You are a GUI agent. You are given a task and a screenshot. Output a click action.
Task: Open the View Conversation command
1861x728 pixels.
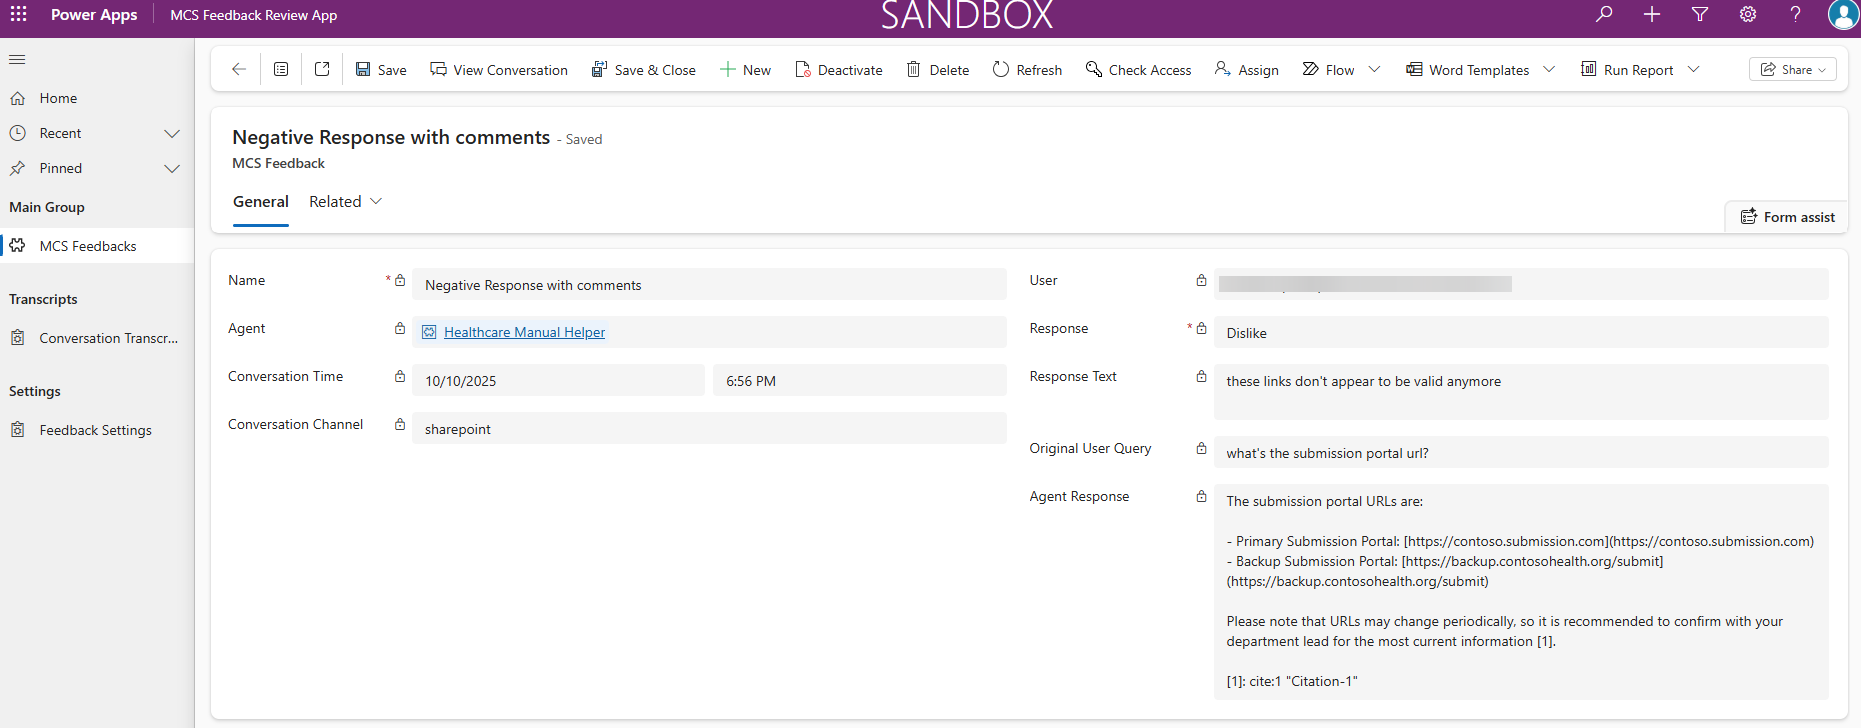pyautogui.click(x=499, y=70)
